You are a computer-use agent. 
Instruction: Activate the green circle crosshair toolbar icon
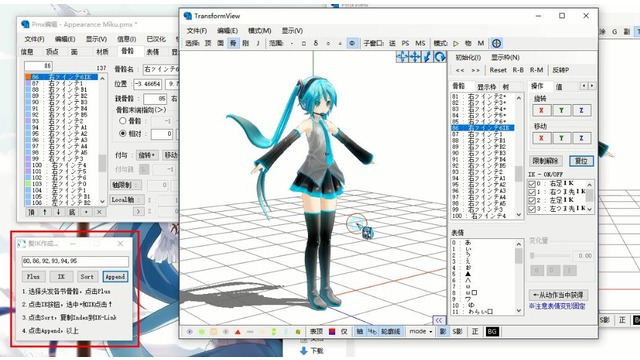496,43
